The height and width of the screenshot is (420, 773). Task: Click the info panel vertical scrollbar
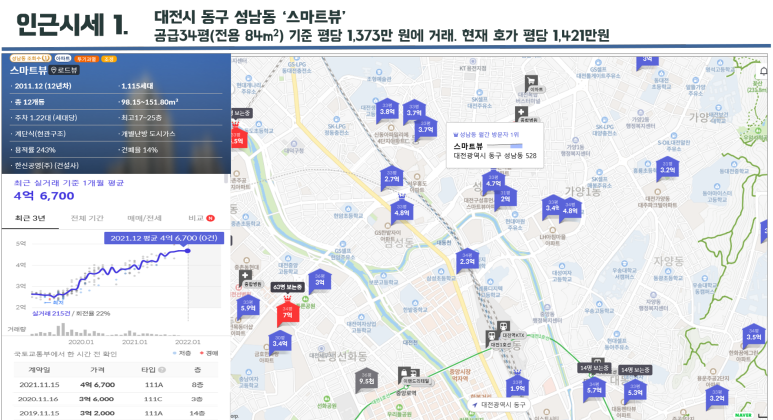coord(227,178)
